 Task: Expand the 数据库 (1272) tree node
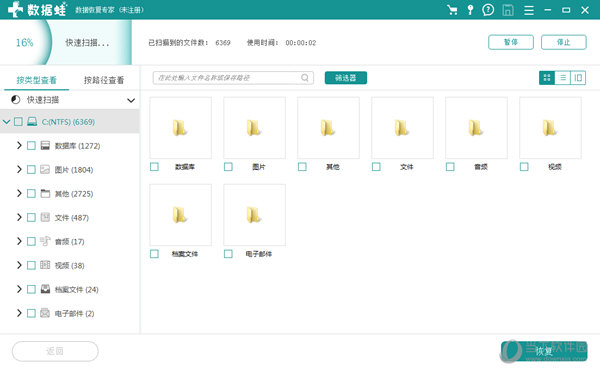tap(19, 145)
